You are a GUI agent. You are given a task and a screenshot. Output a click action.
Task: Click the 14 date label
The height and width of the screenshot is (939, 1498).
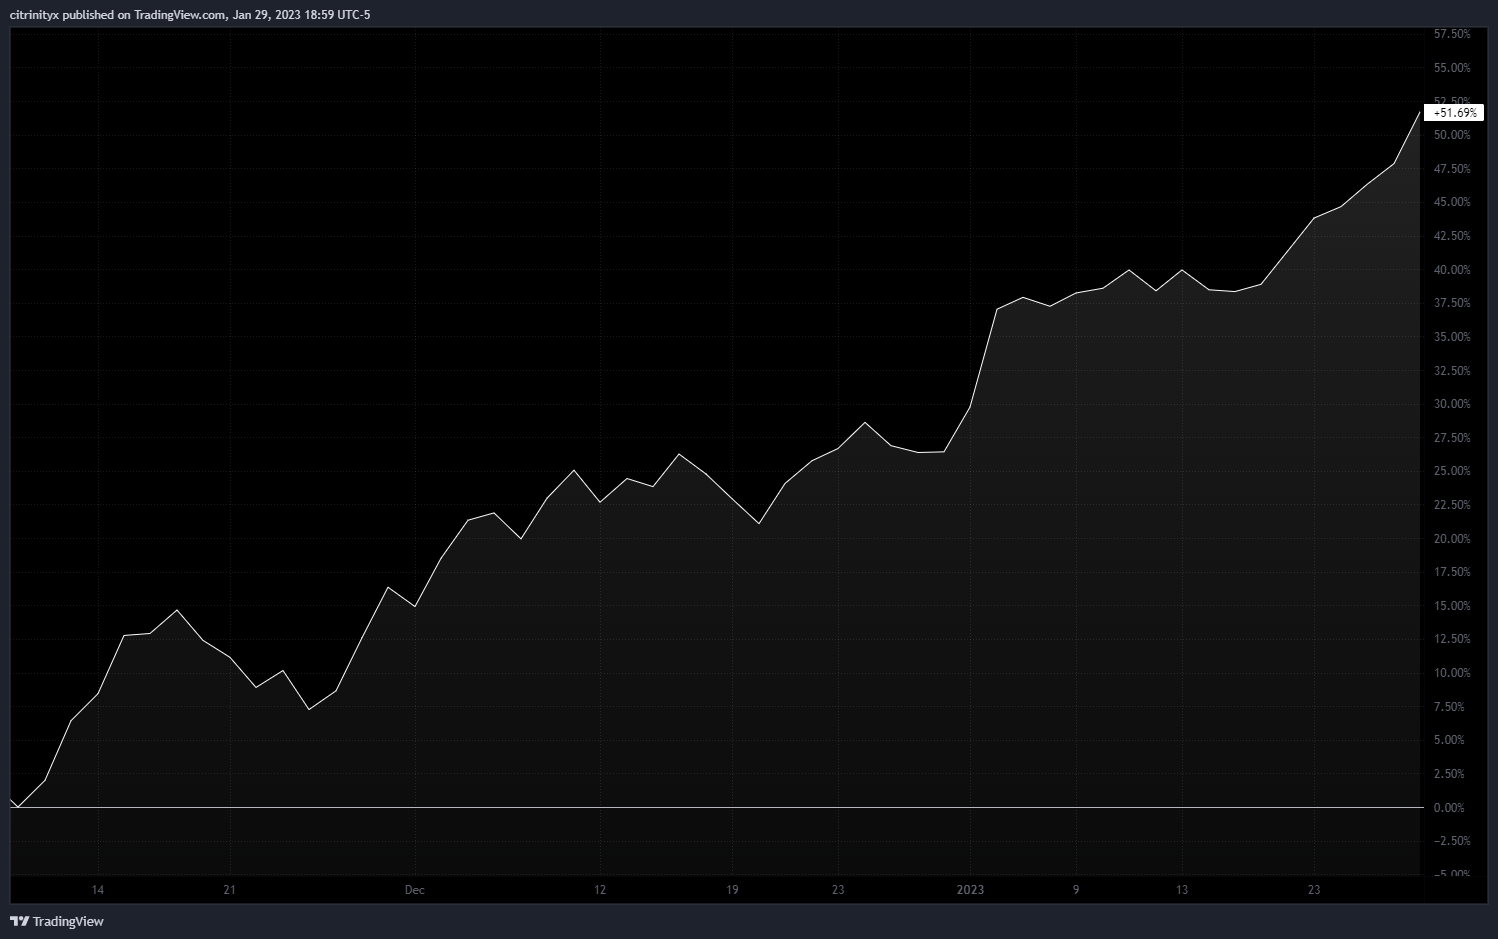(97, 890)
